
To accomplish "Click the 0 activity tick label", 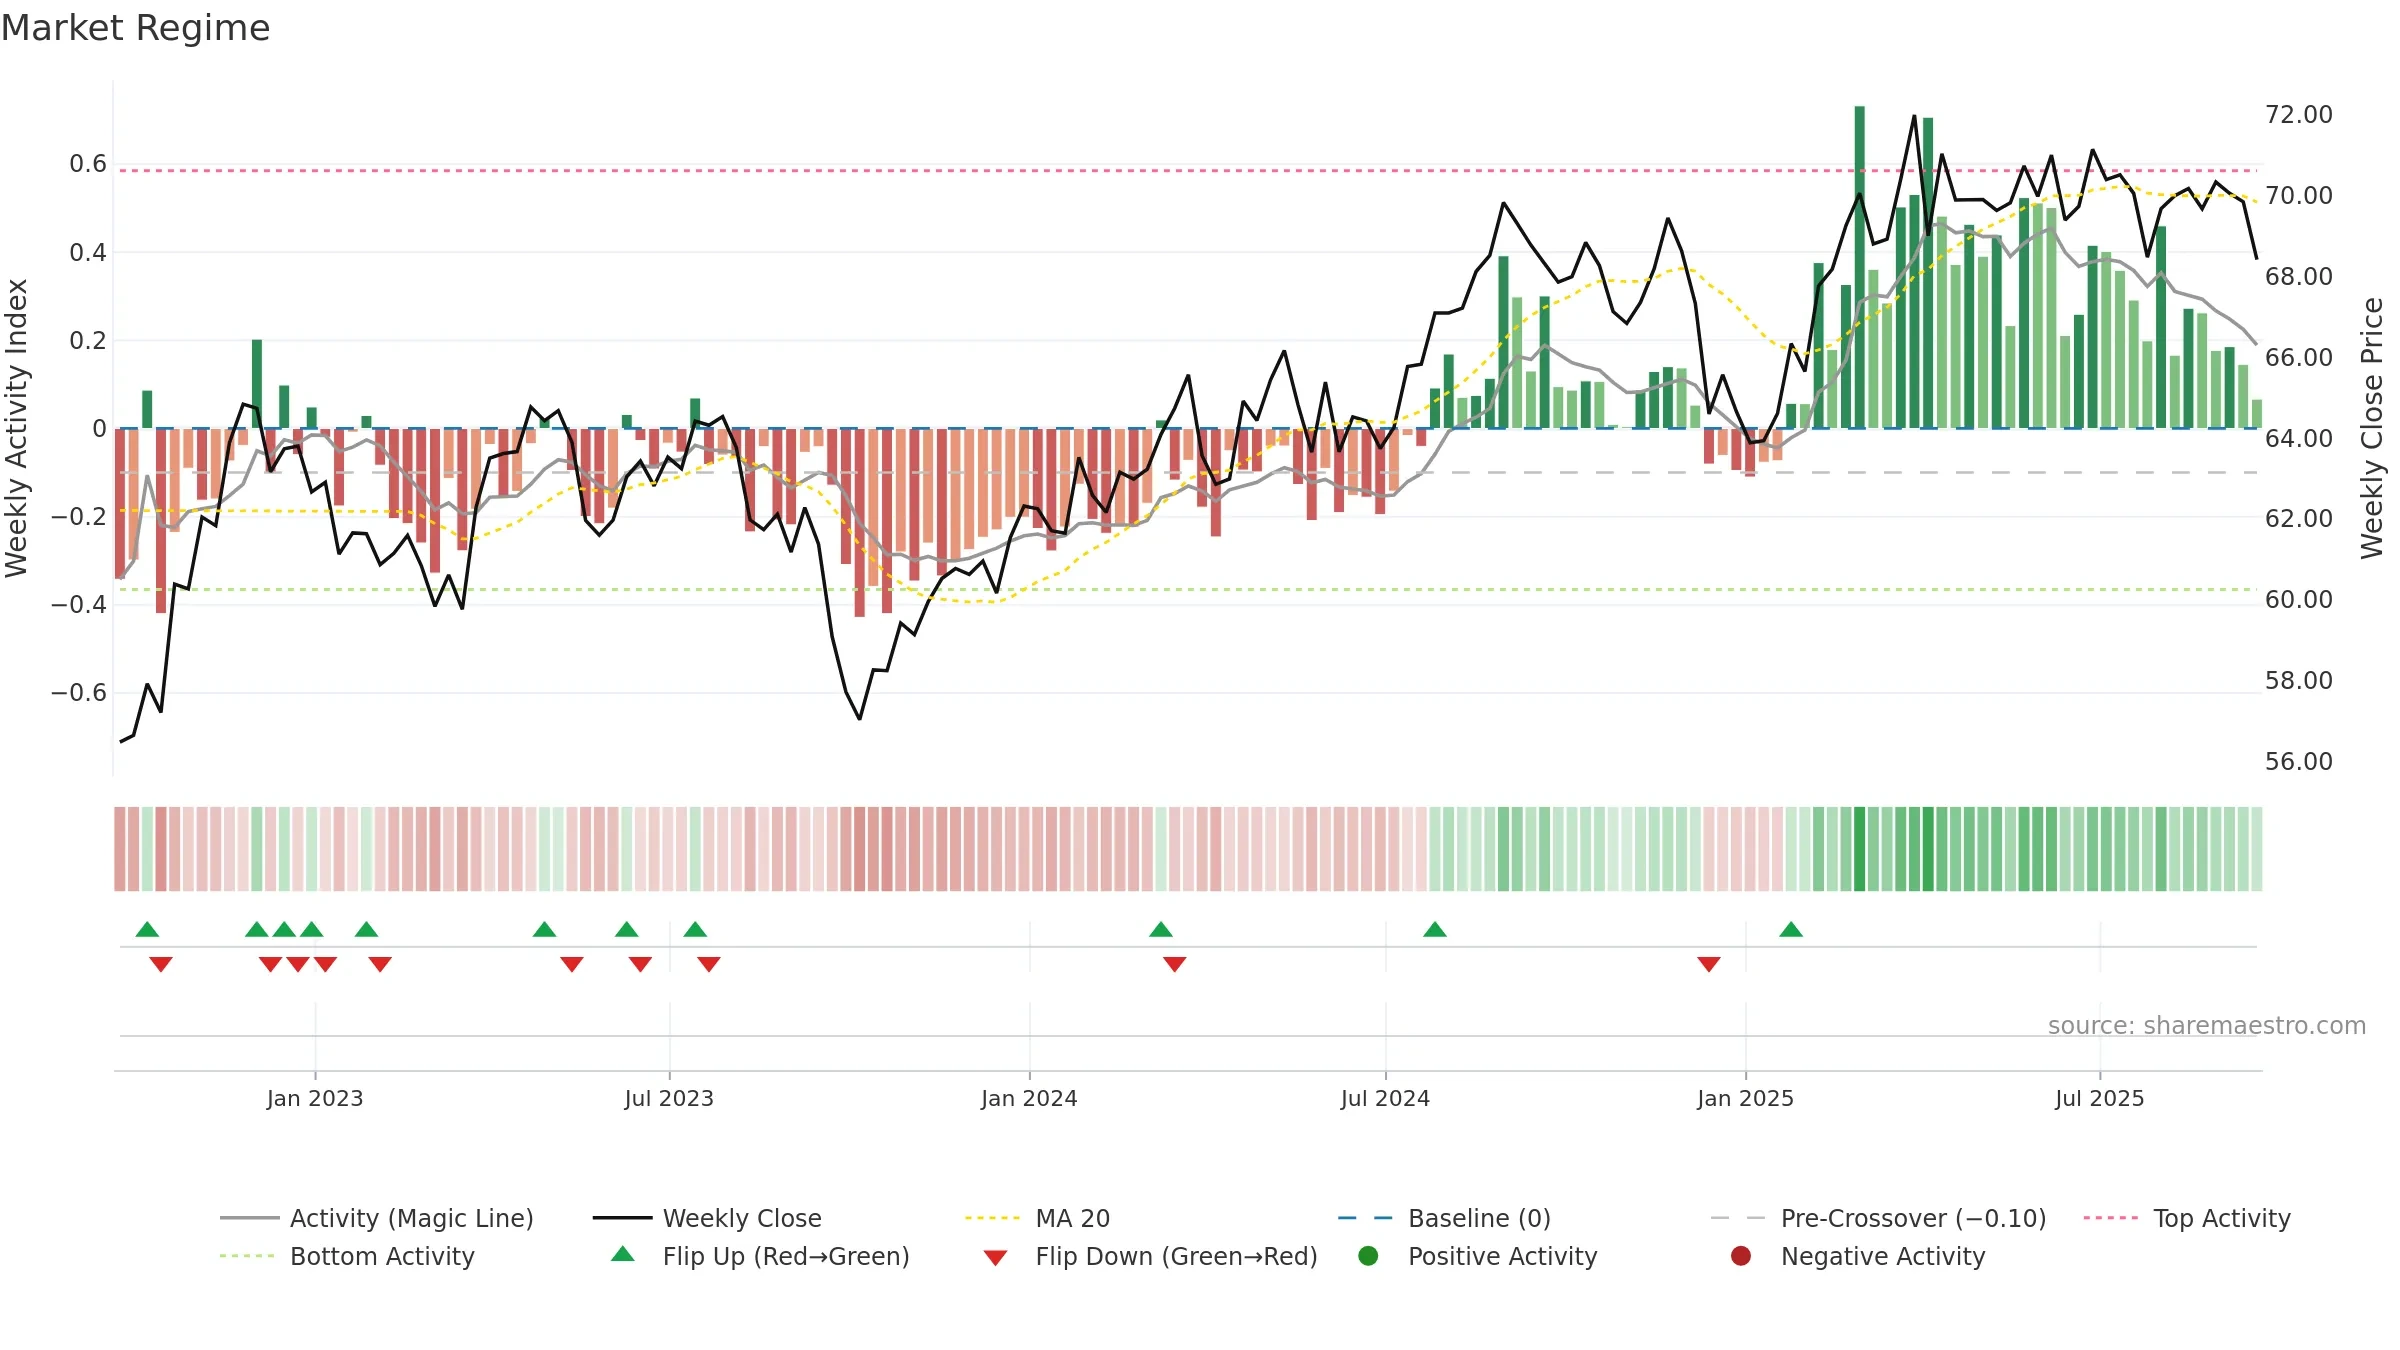I will (x=99, y=428).
